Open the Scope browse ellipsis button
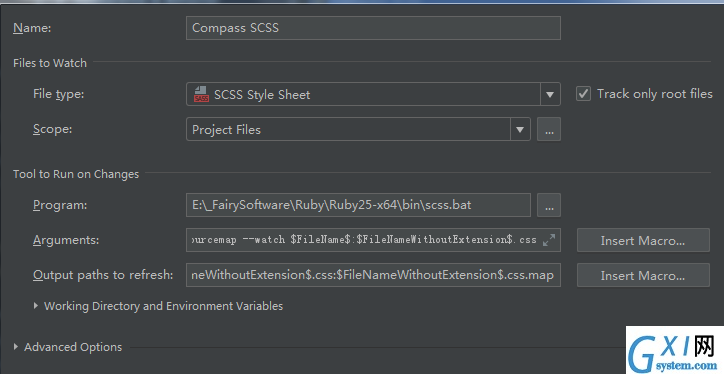724x374 pixels. [x=549, y=129]
